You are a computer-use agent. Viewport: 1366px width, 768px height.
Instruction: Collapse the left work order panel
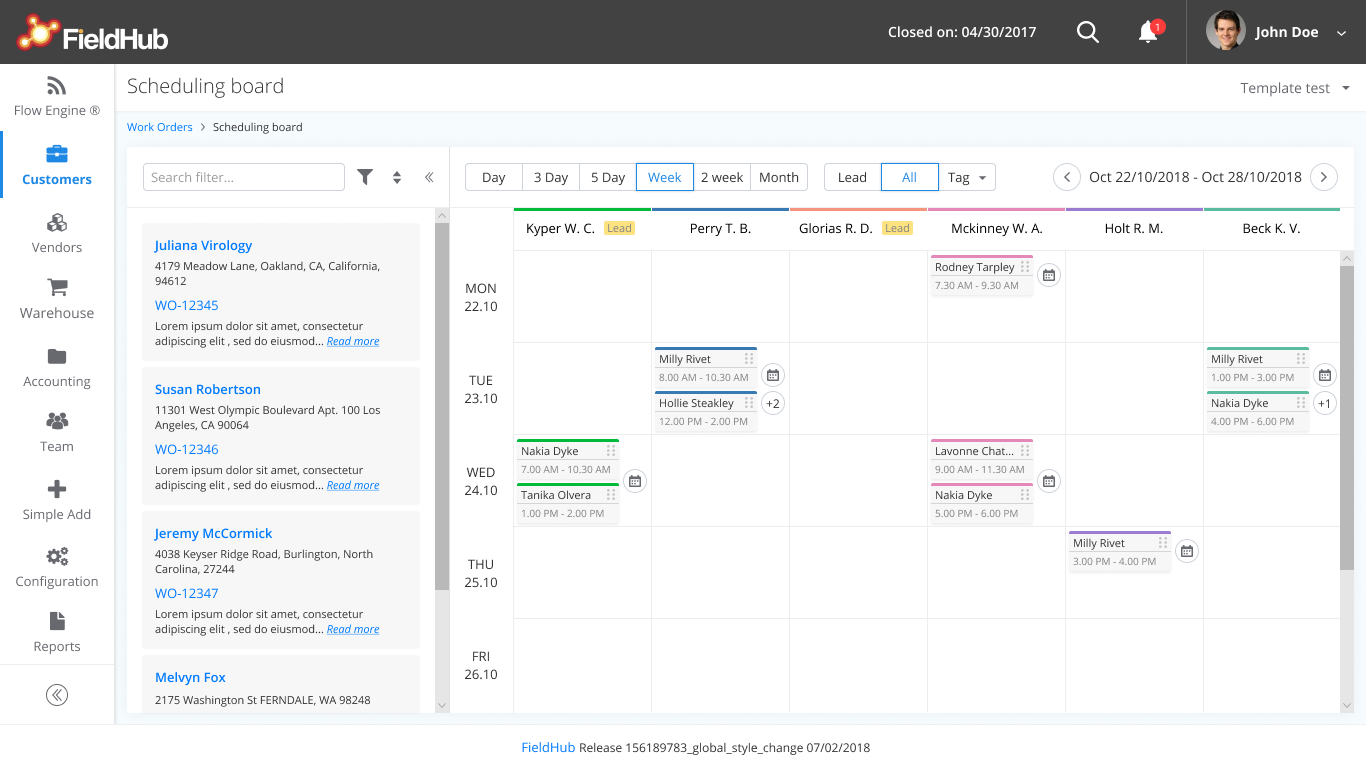[x=429, y=176]
